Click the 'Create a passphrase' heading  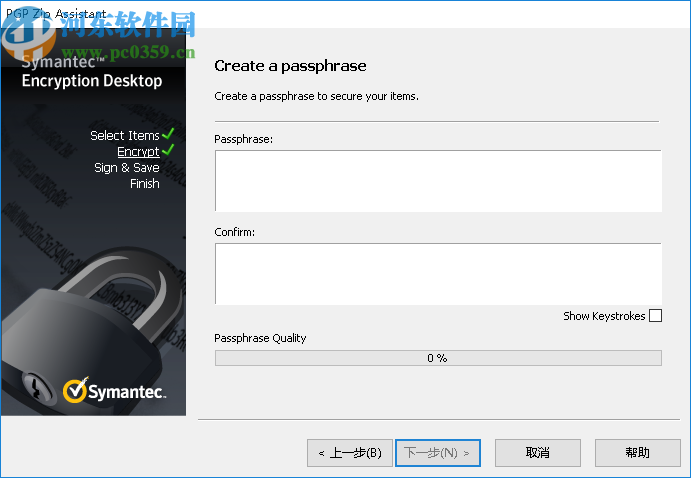pos(290,66)
